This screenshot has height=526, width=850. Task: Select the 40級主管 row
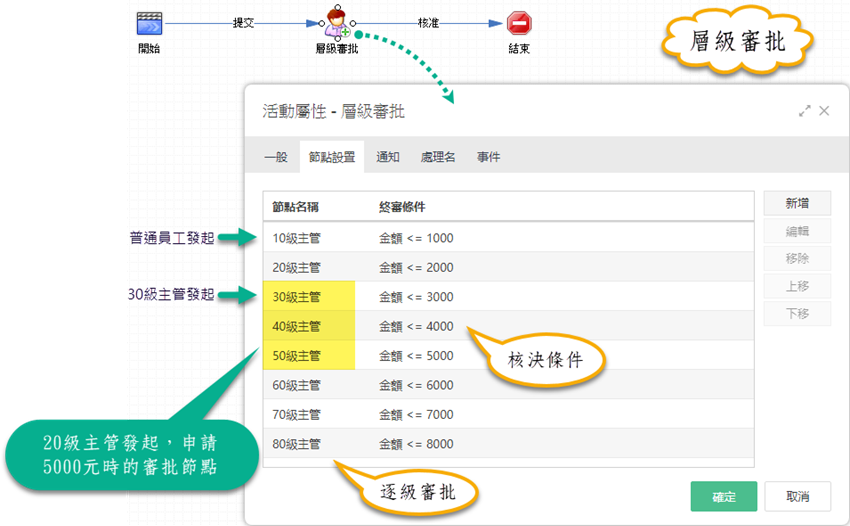pos(508,326)
